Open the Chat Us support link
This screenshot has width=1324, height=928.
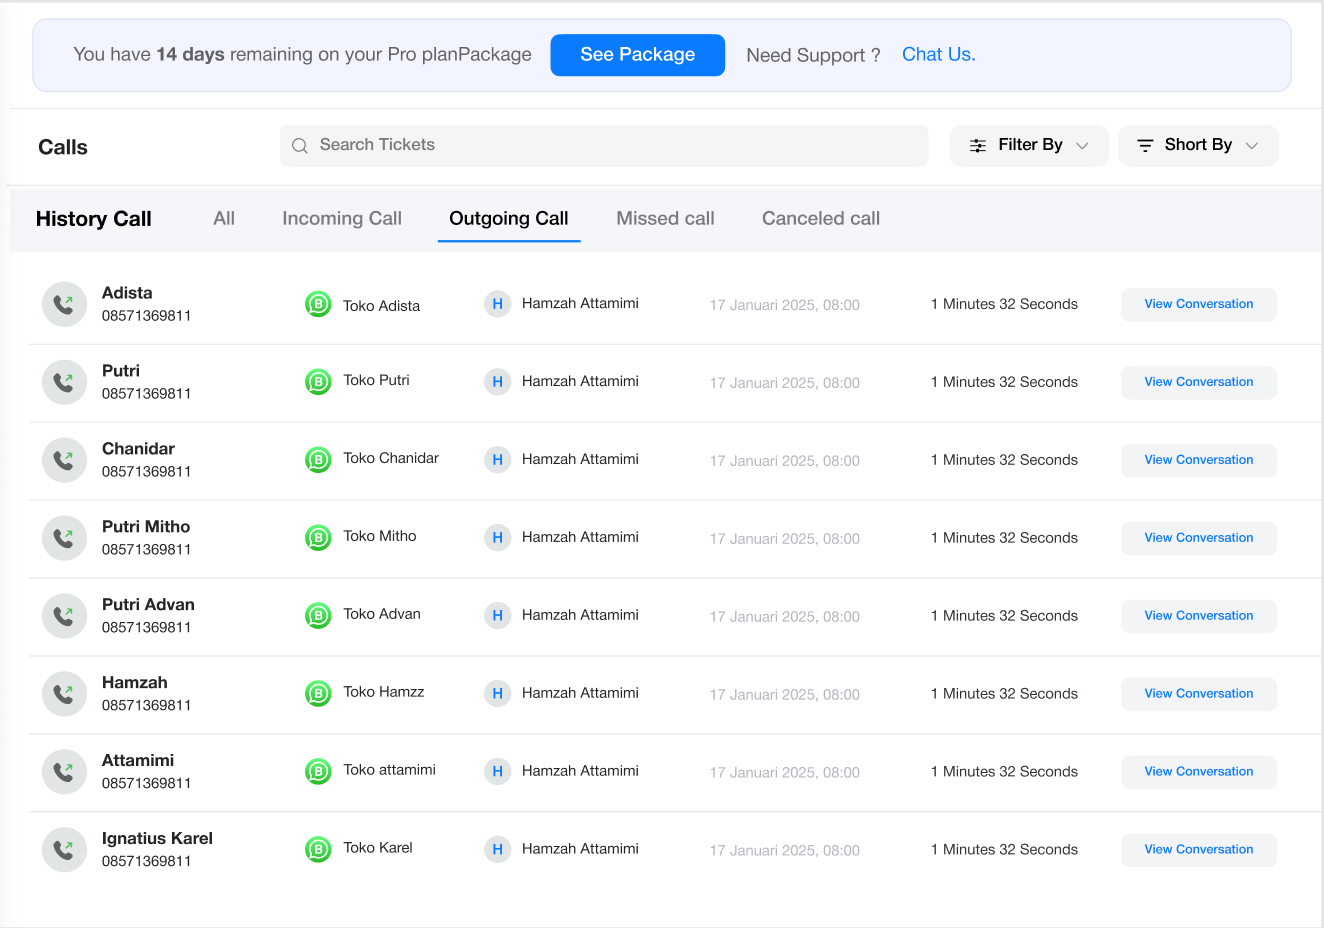tap(938, 55)
